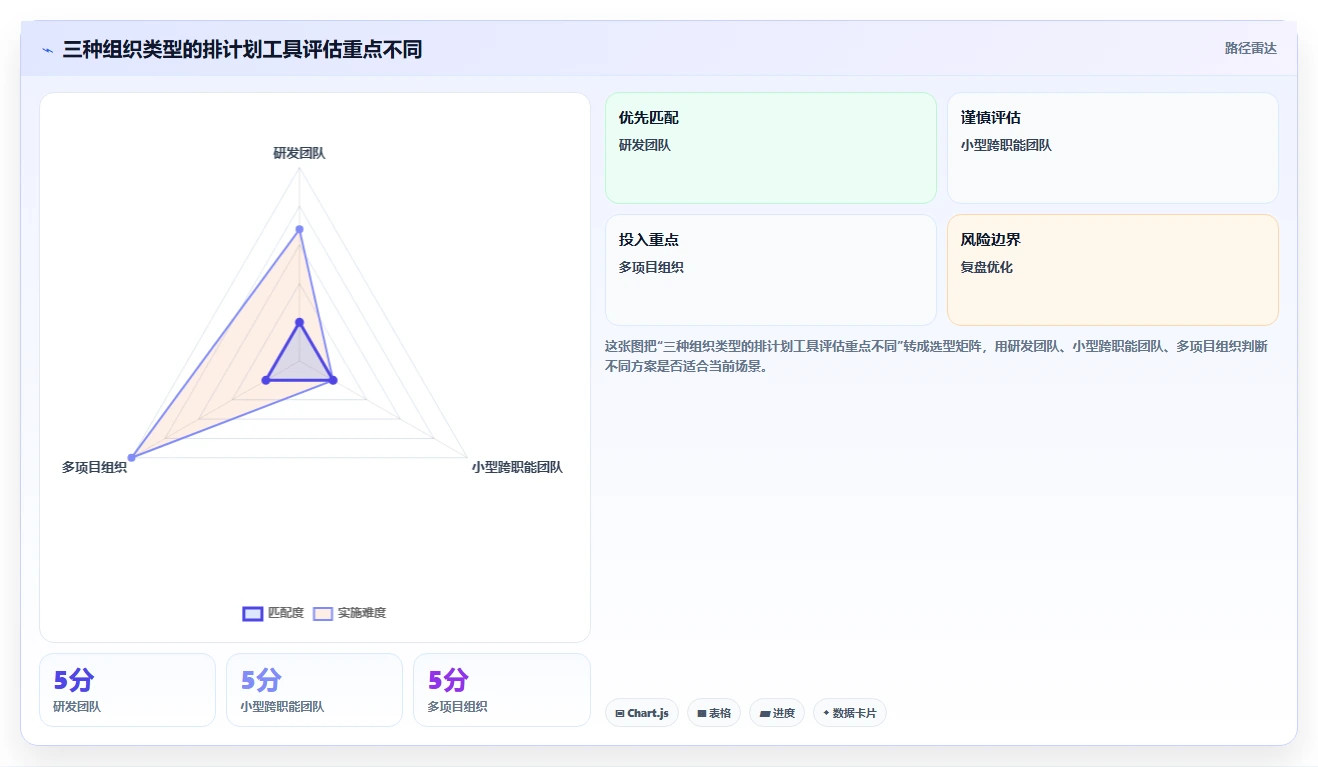Click the 实施难度 data point on 研发团队 axis
This screenshot has height=767, width=1318.
coord(299,230)
